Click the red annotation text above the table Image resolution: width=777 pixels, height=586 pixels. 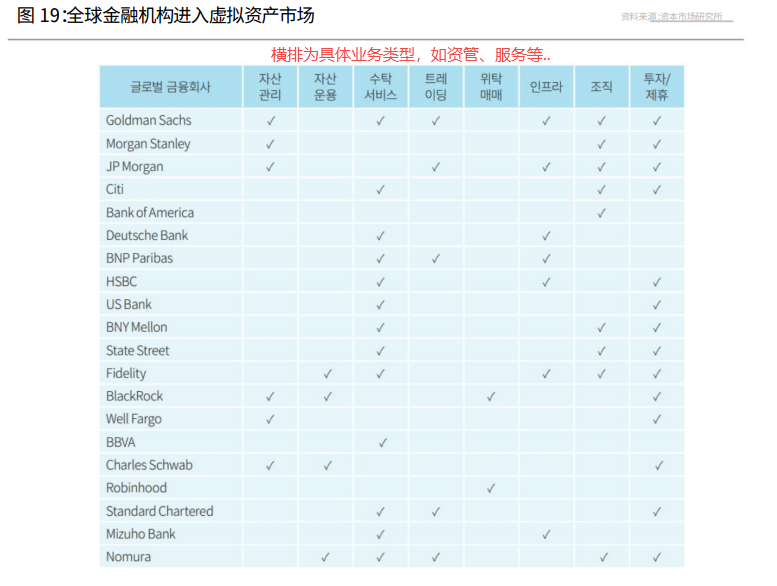pos(410,54)
